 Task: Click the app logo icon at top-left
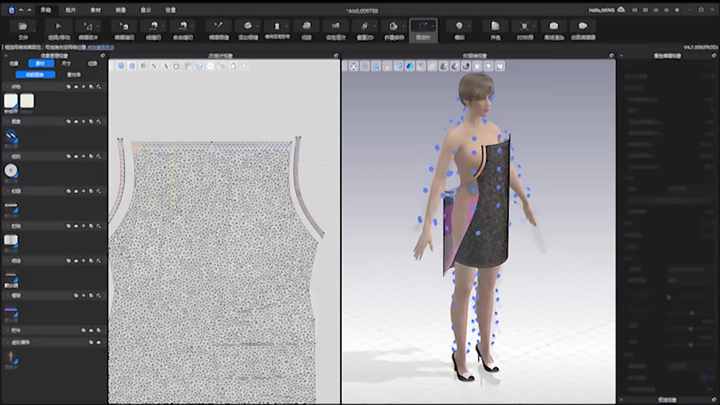[x=11, y=10]
